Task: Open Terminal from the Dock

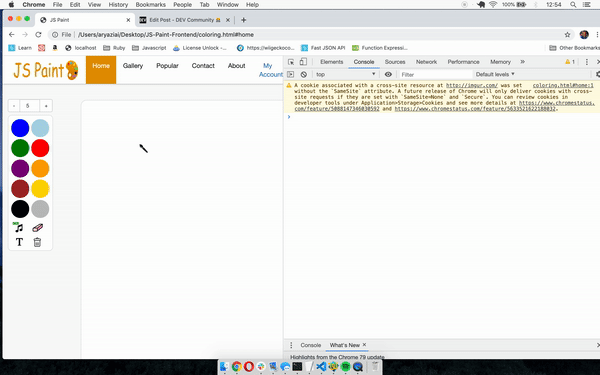Action: click(297, 367)
